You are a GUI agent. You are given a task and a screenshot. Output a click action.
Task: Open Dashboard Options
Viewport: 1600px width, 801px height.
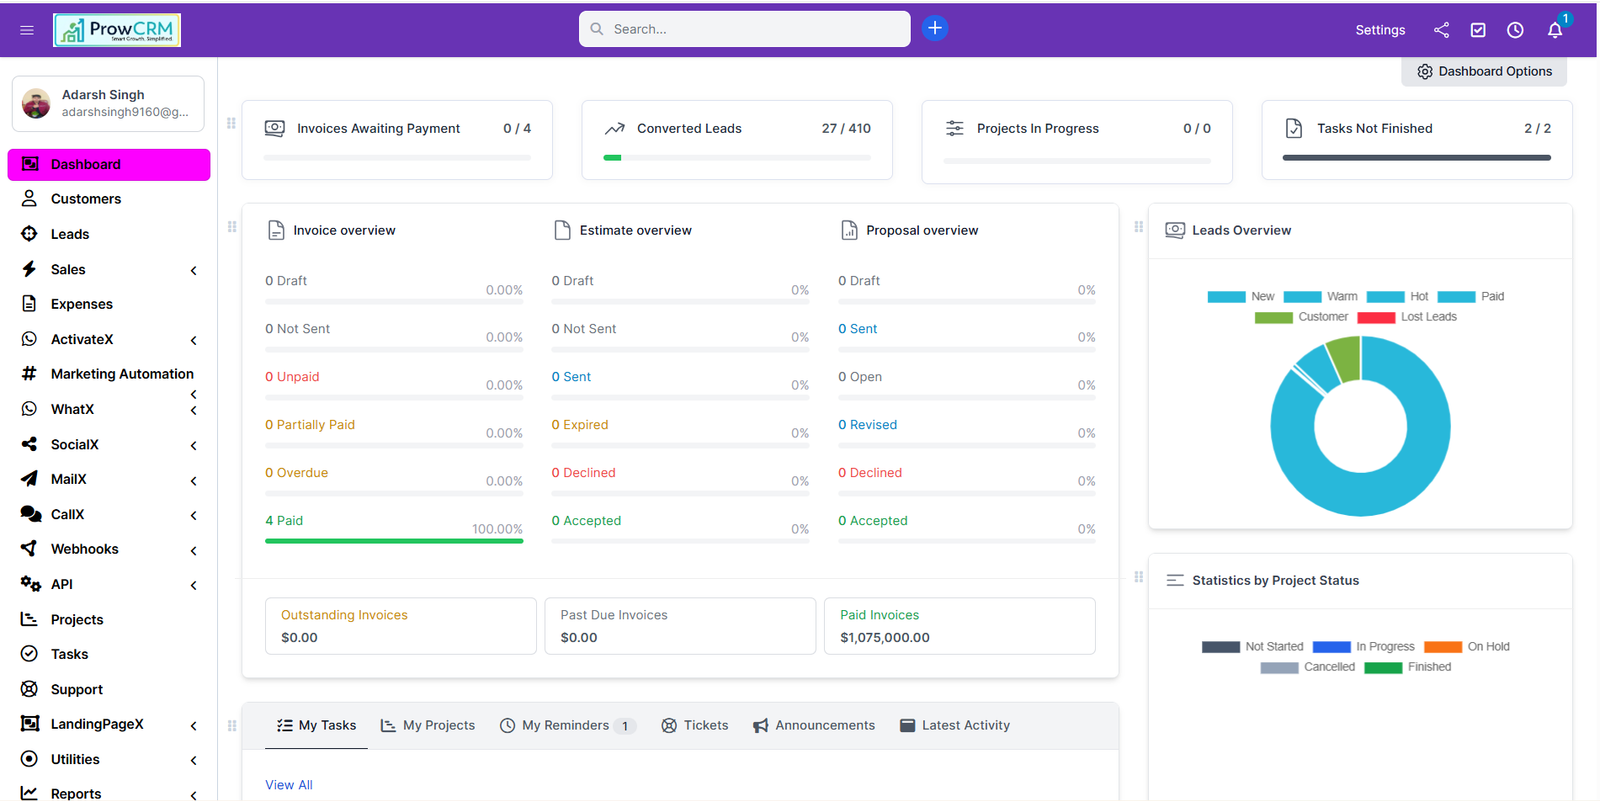point(1484,71)
